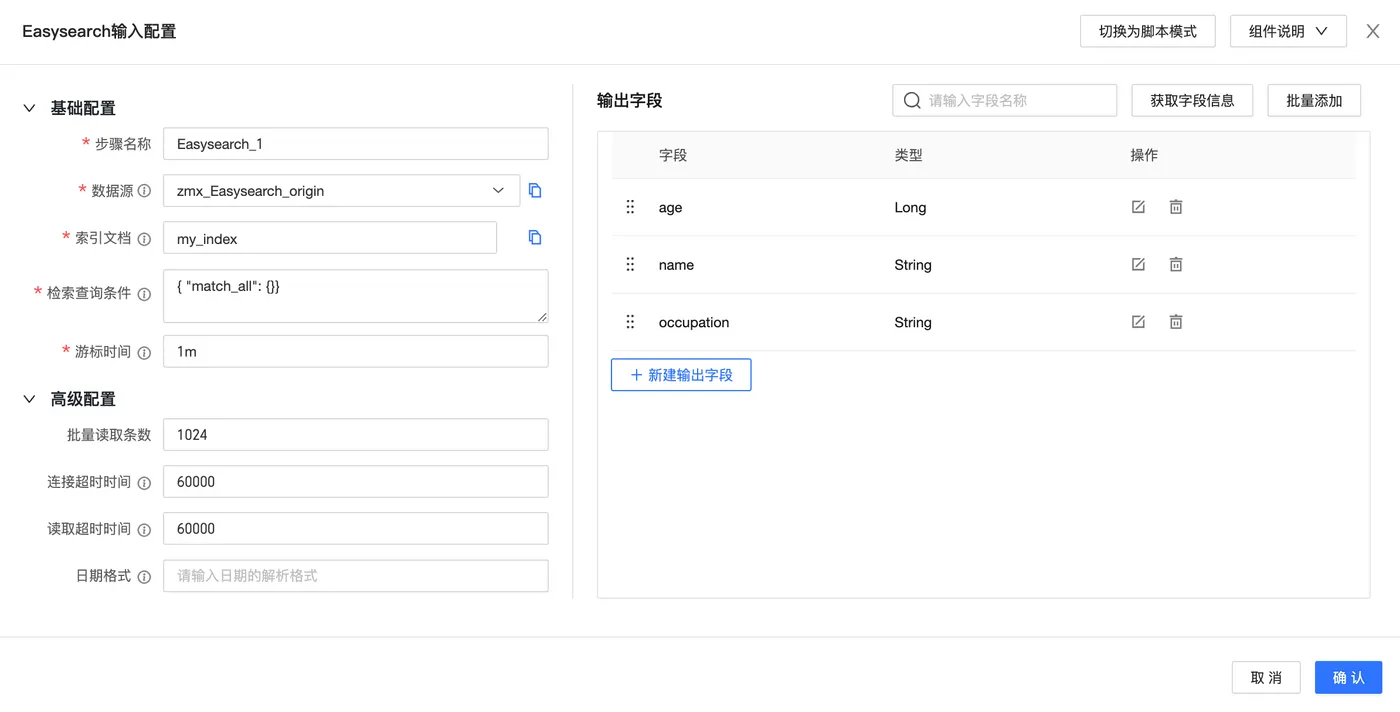Viewport: 1400px width, 712px height.
Task: Collapse the 基础配置 section
Action: click(x=29, y=108)
